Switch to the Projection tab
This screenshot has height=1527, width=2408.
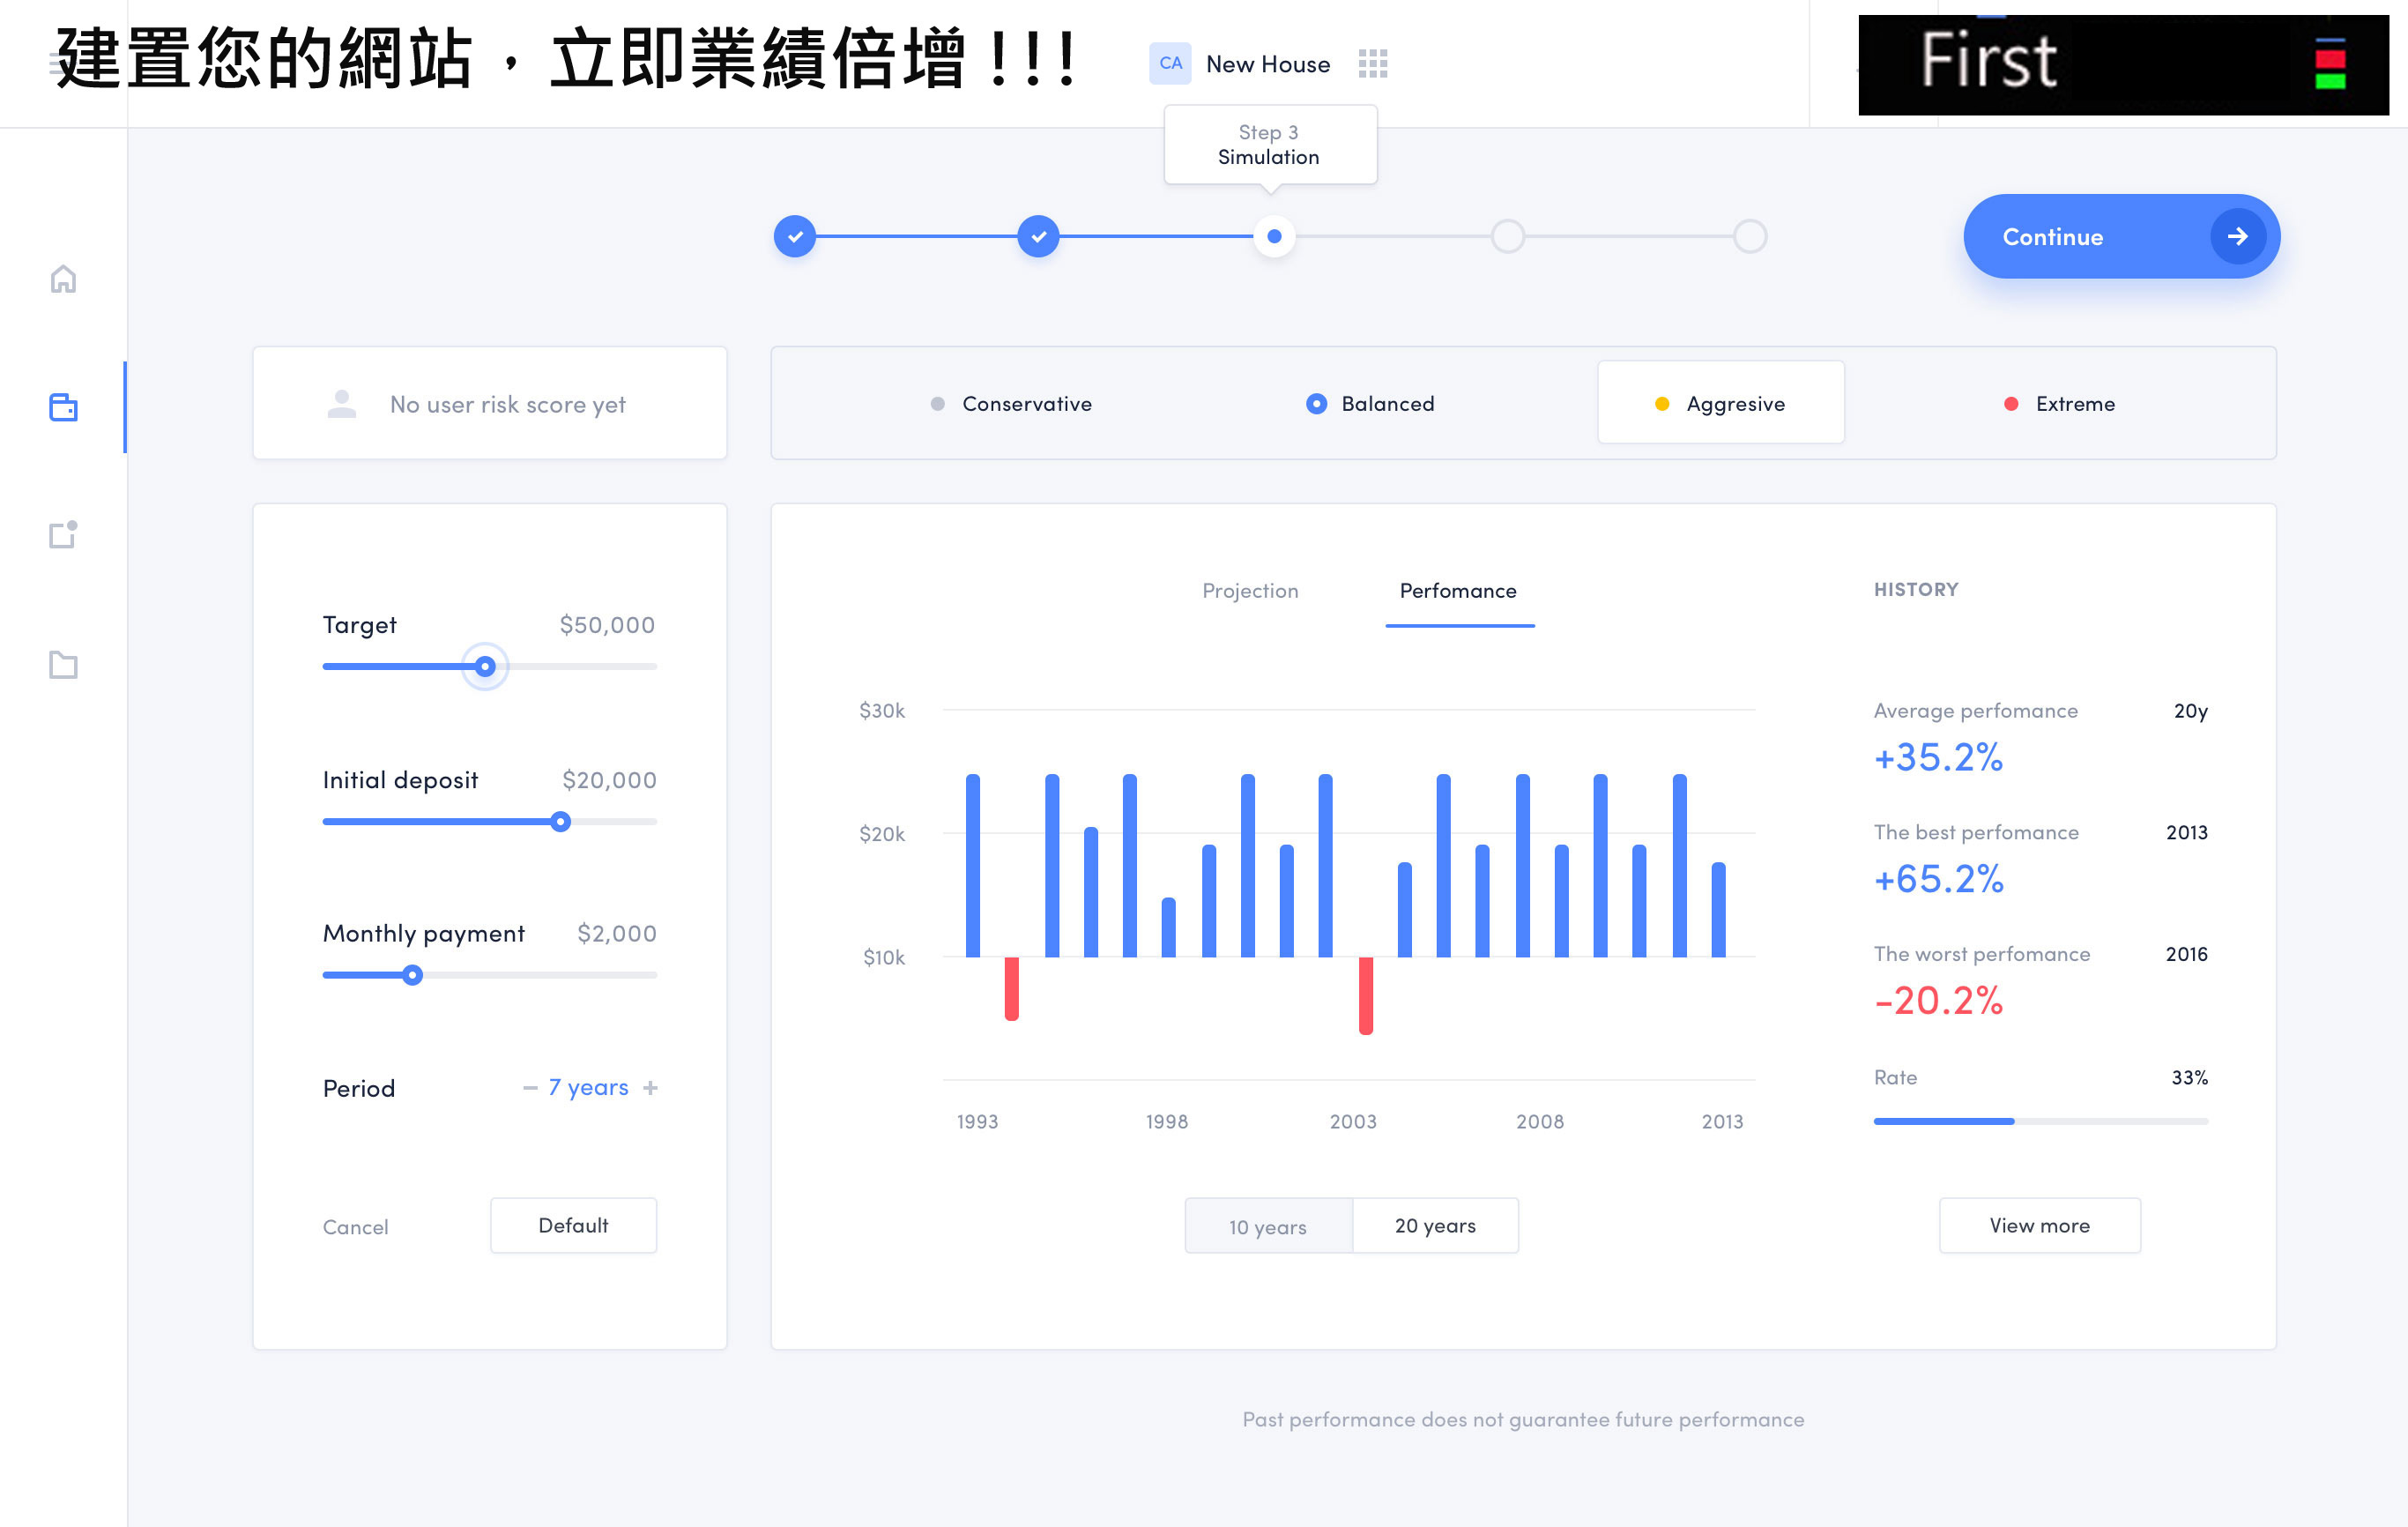pos(1250,591)
